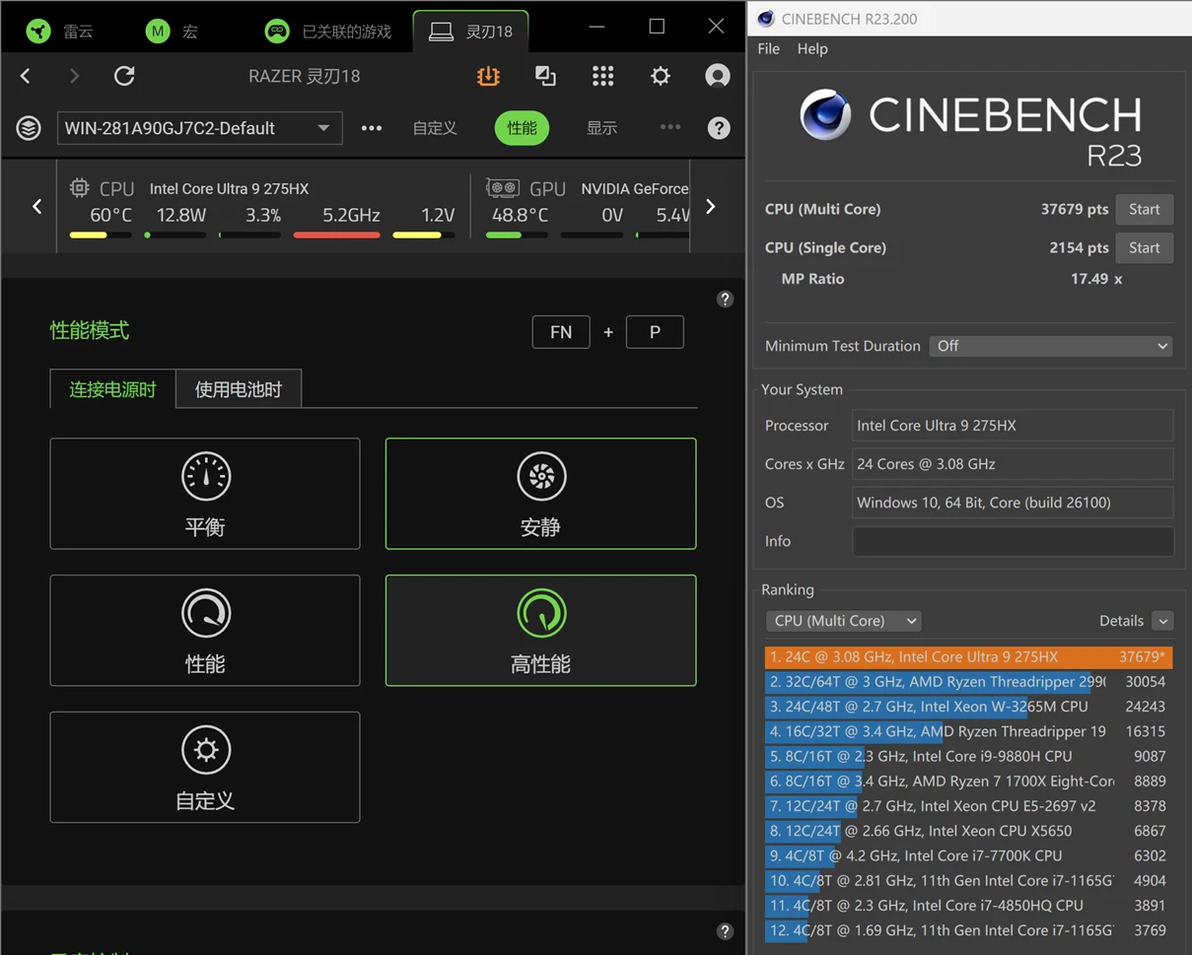Viewport: 1192px width, 955px height.
Task: Select the Intel Core i7-7700K ranking row
Action: pos(968,855)
